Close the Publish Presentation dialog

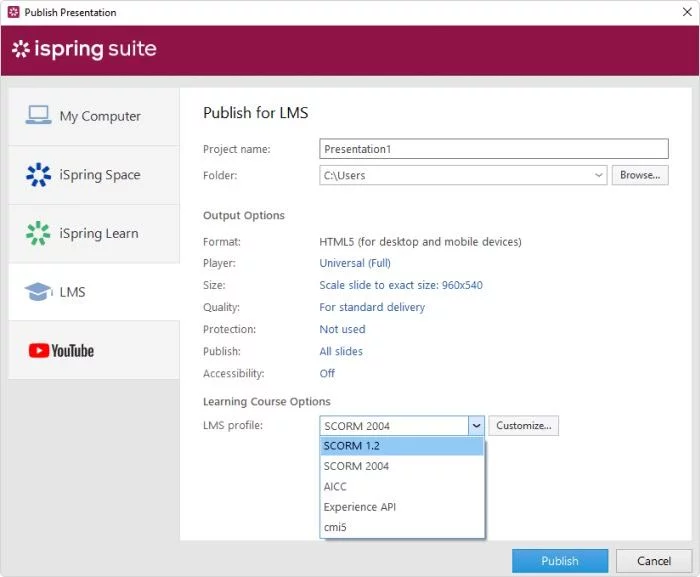(x=687, y=12)
